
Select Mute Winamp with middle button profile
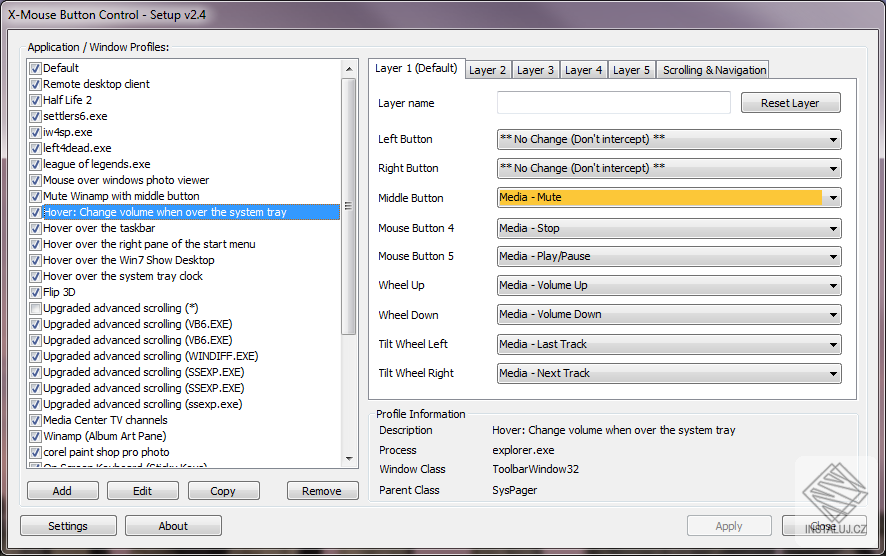(121, 196)
